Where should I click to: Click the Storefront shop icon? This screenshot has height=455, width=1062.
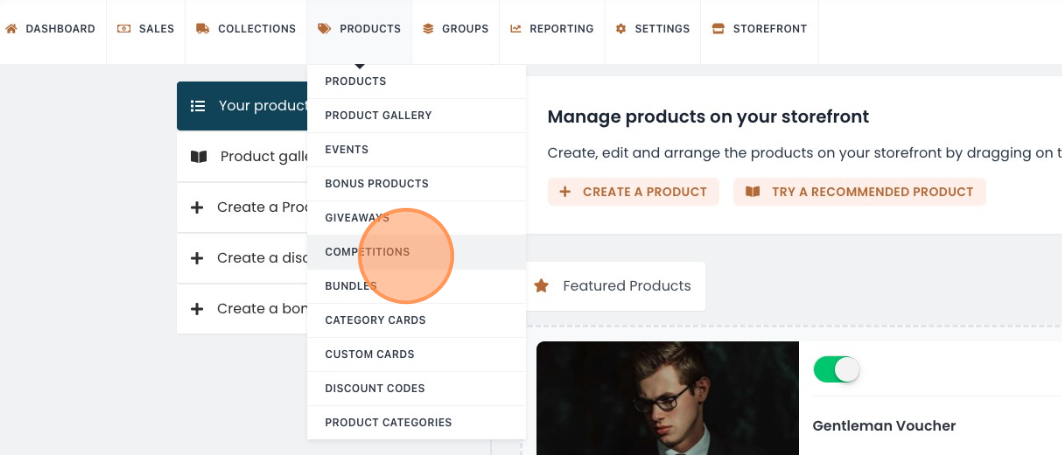[718, 29]
